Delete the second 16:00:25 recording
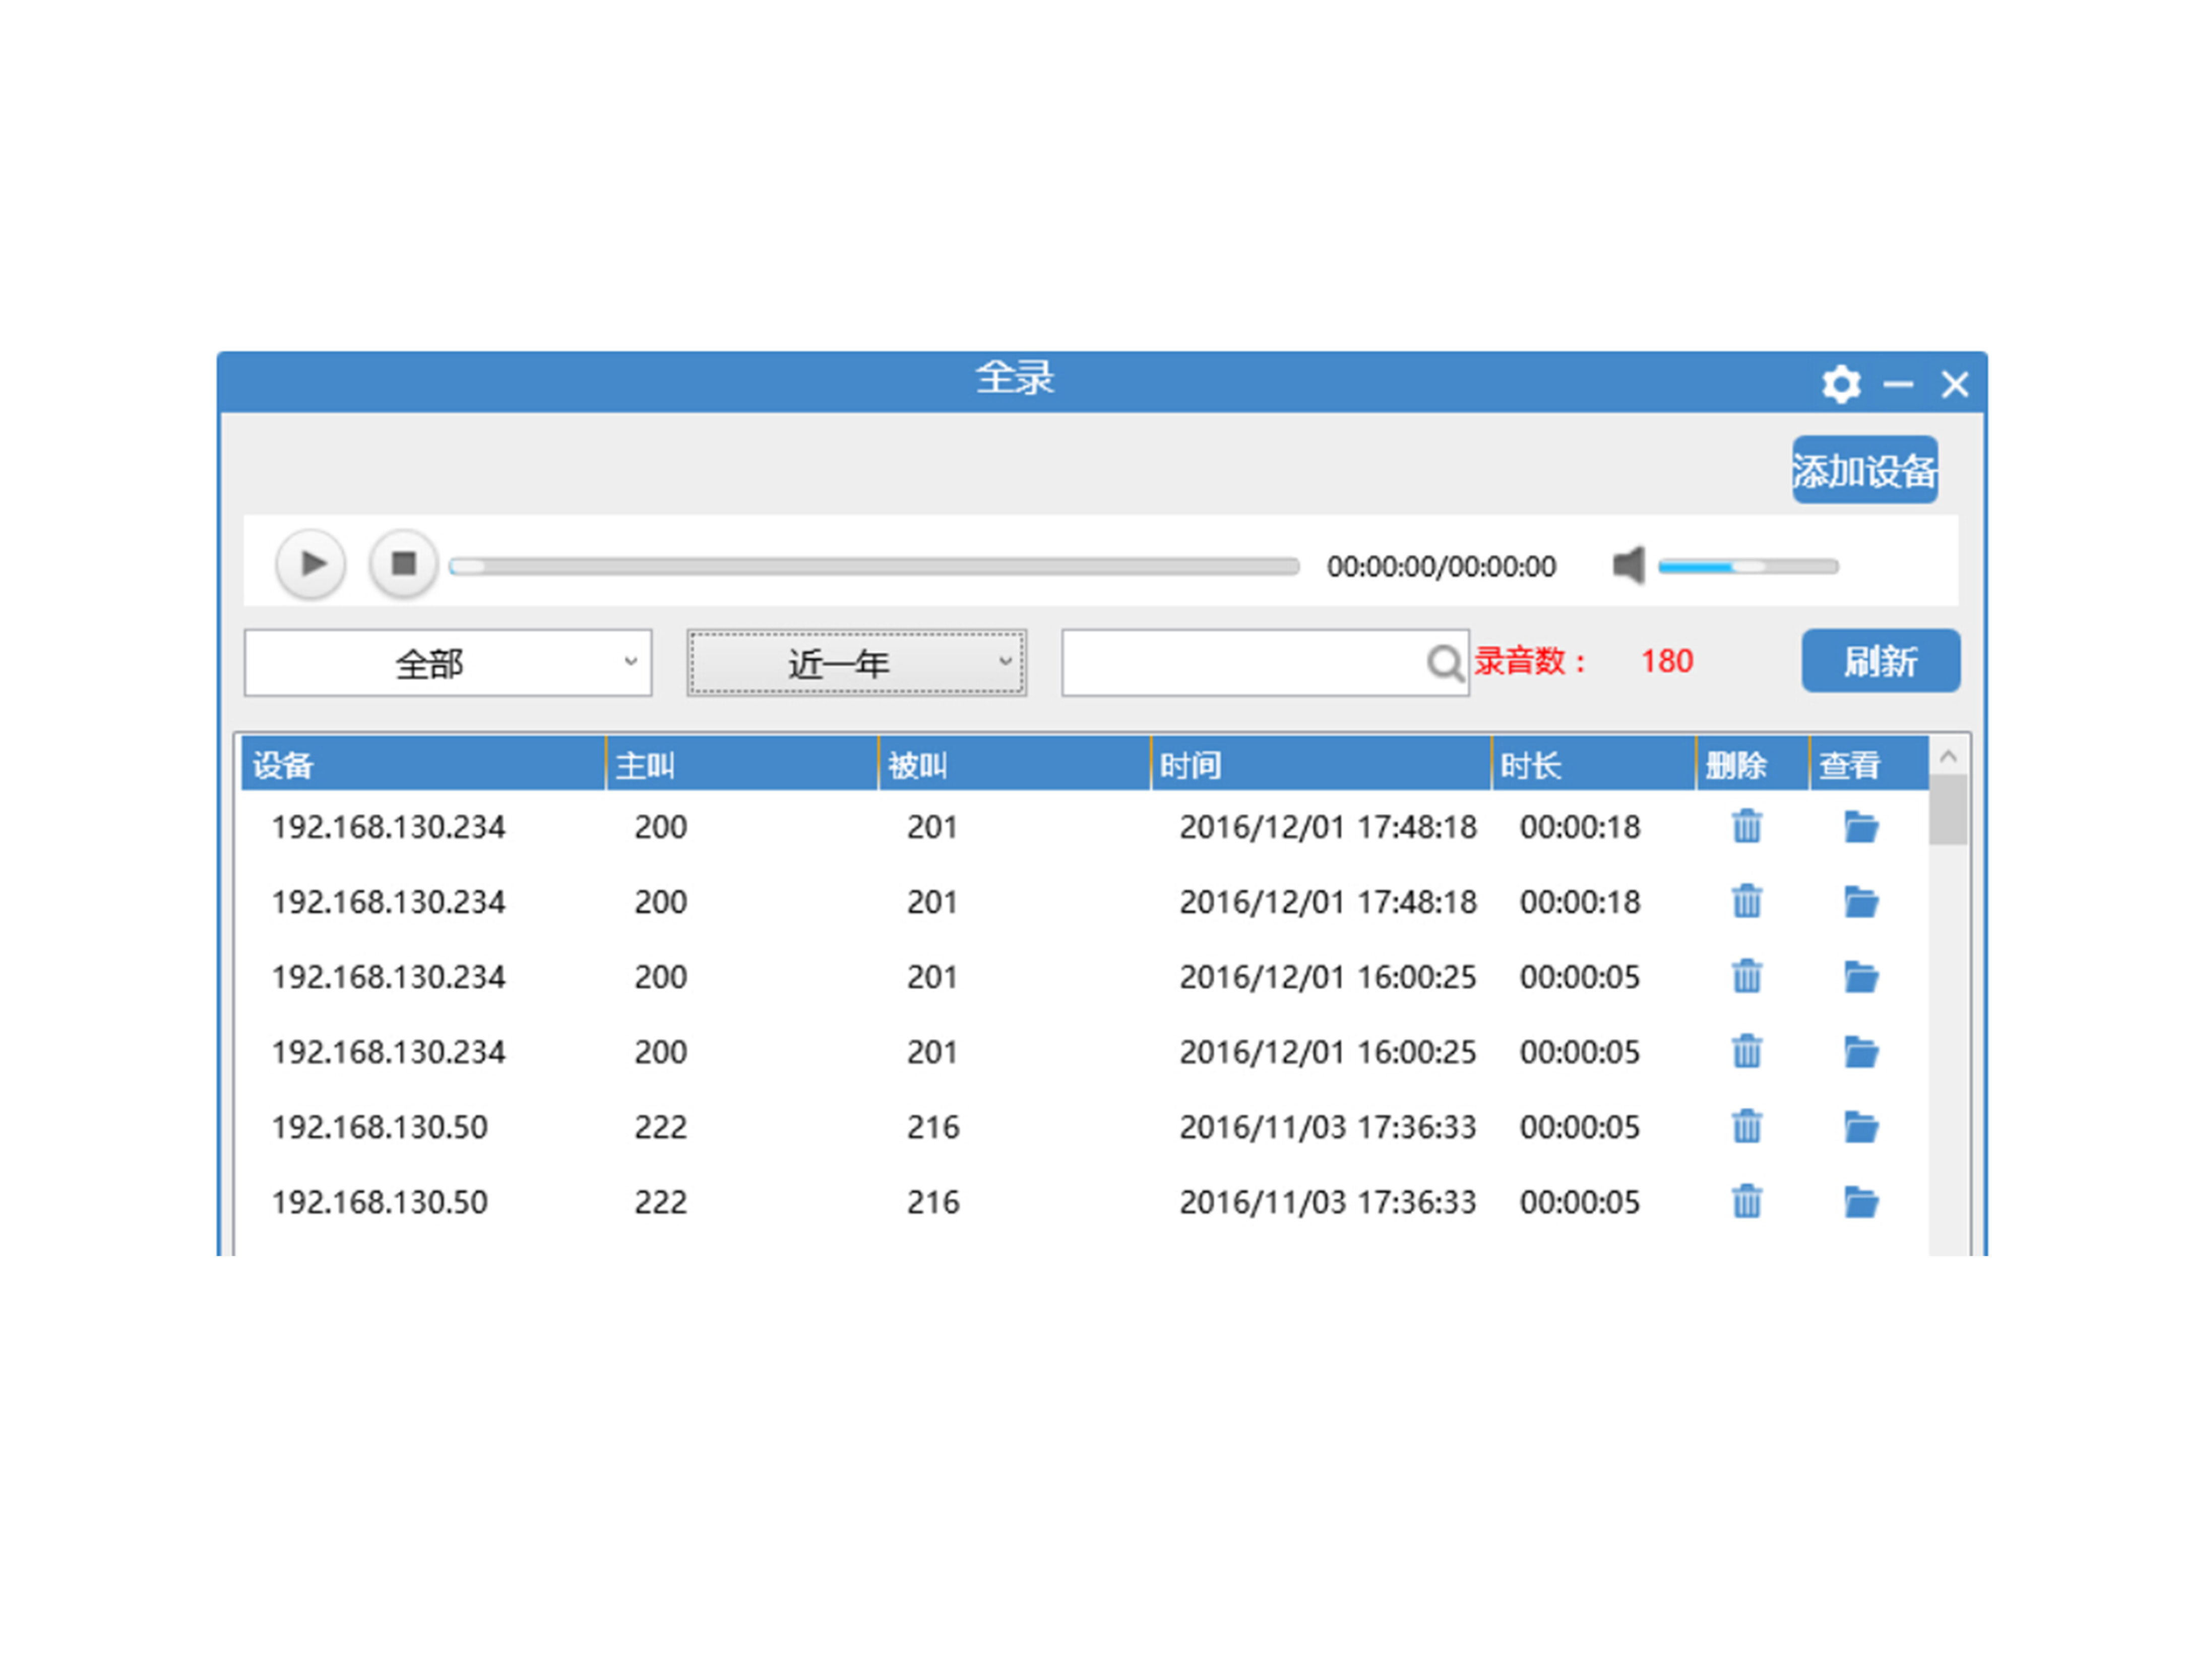 pyautogui.click(x=1746, y=1052)
